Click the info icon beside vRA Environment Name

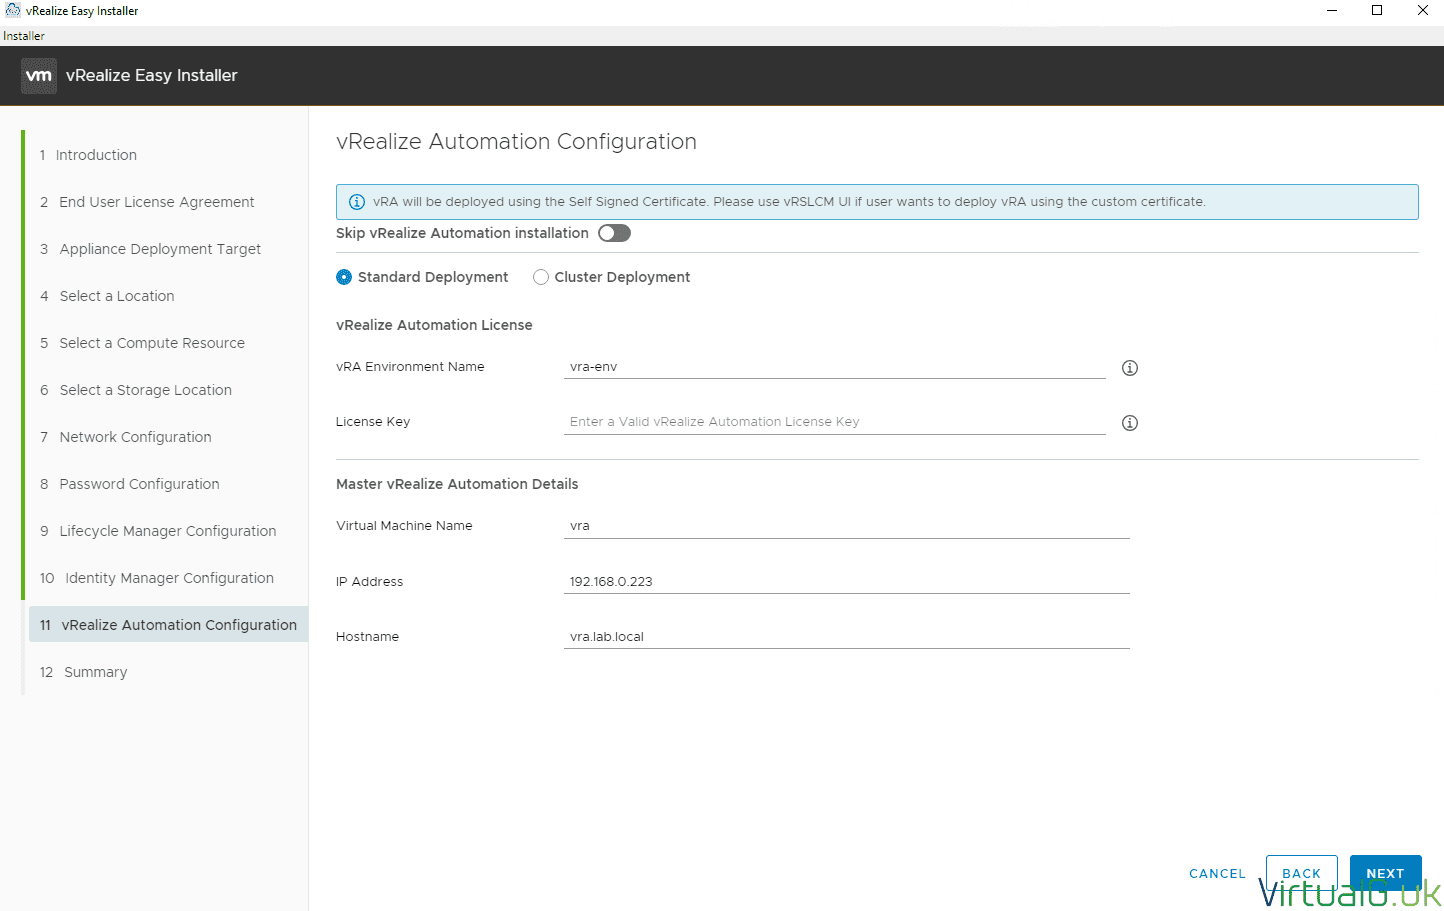click(1130, 368)
